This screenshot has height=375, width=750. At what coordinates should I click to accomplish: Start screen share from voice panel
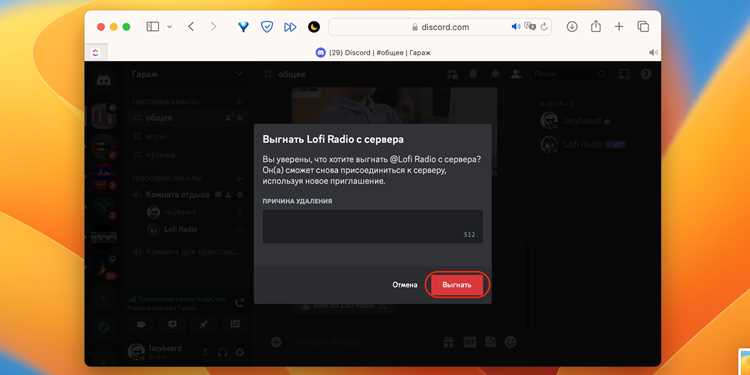click(x=173, y=324)
